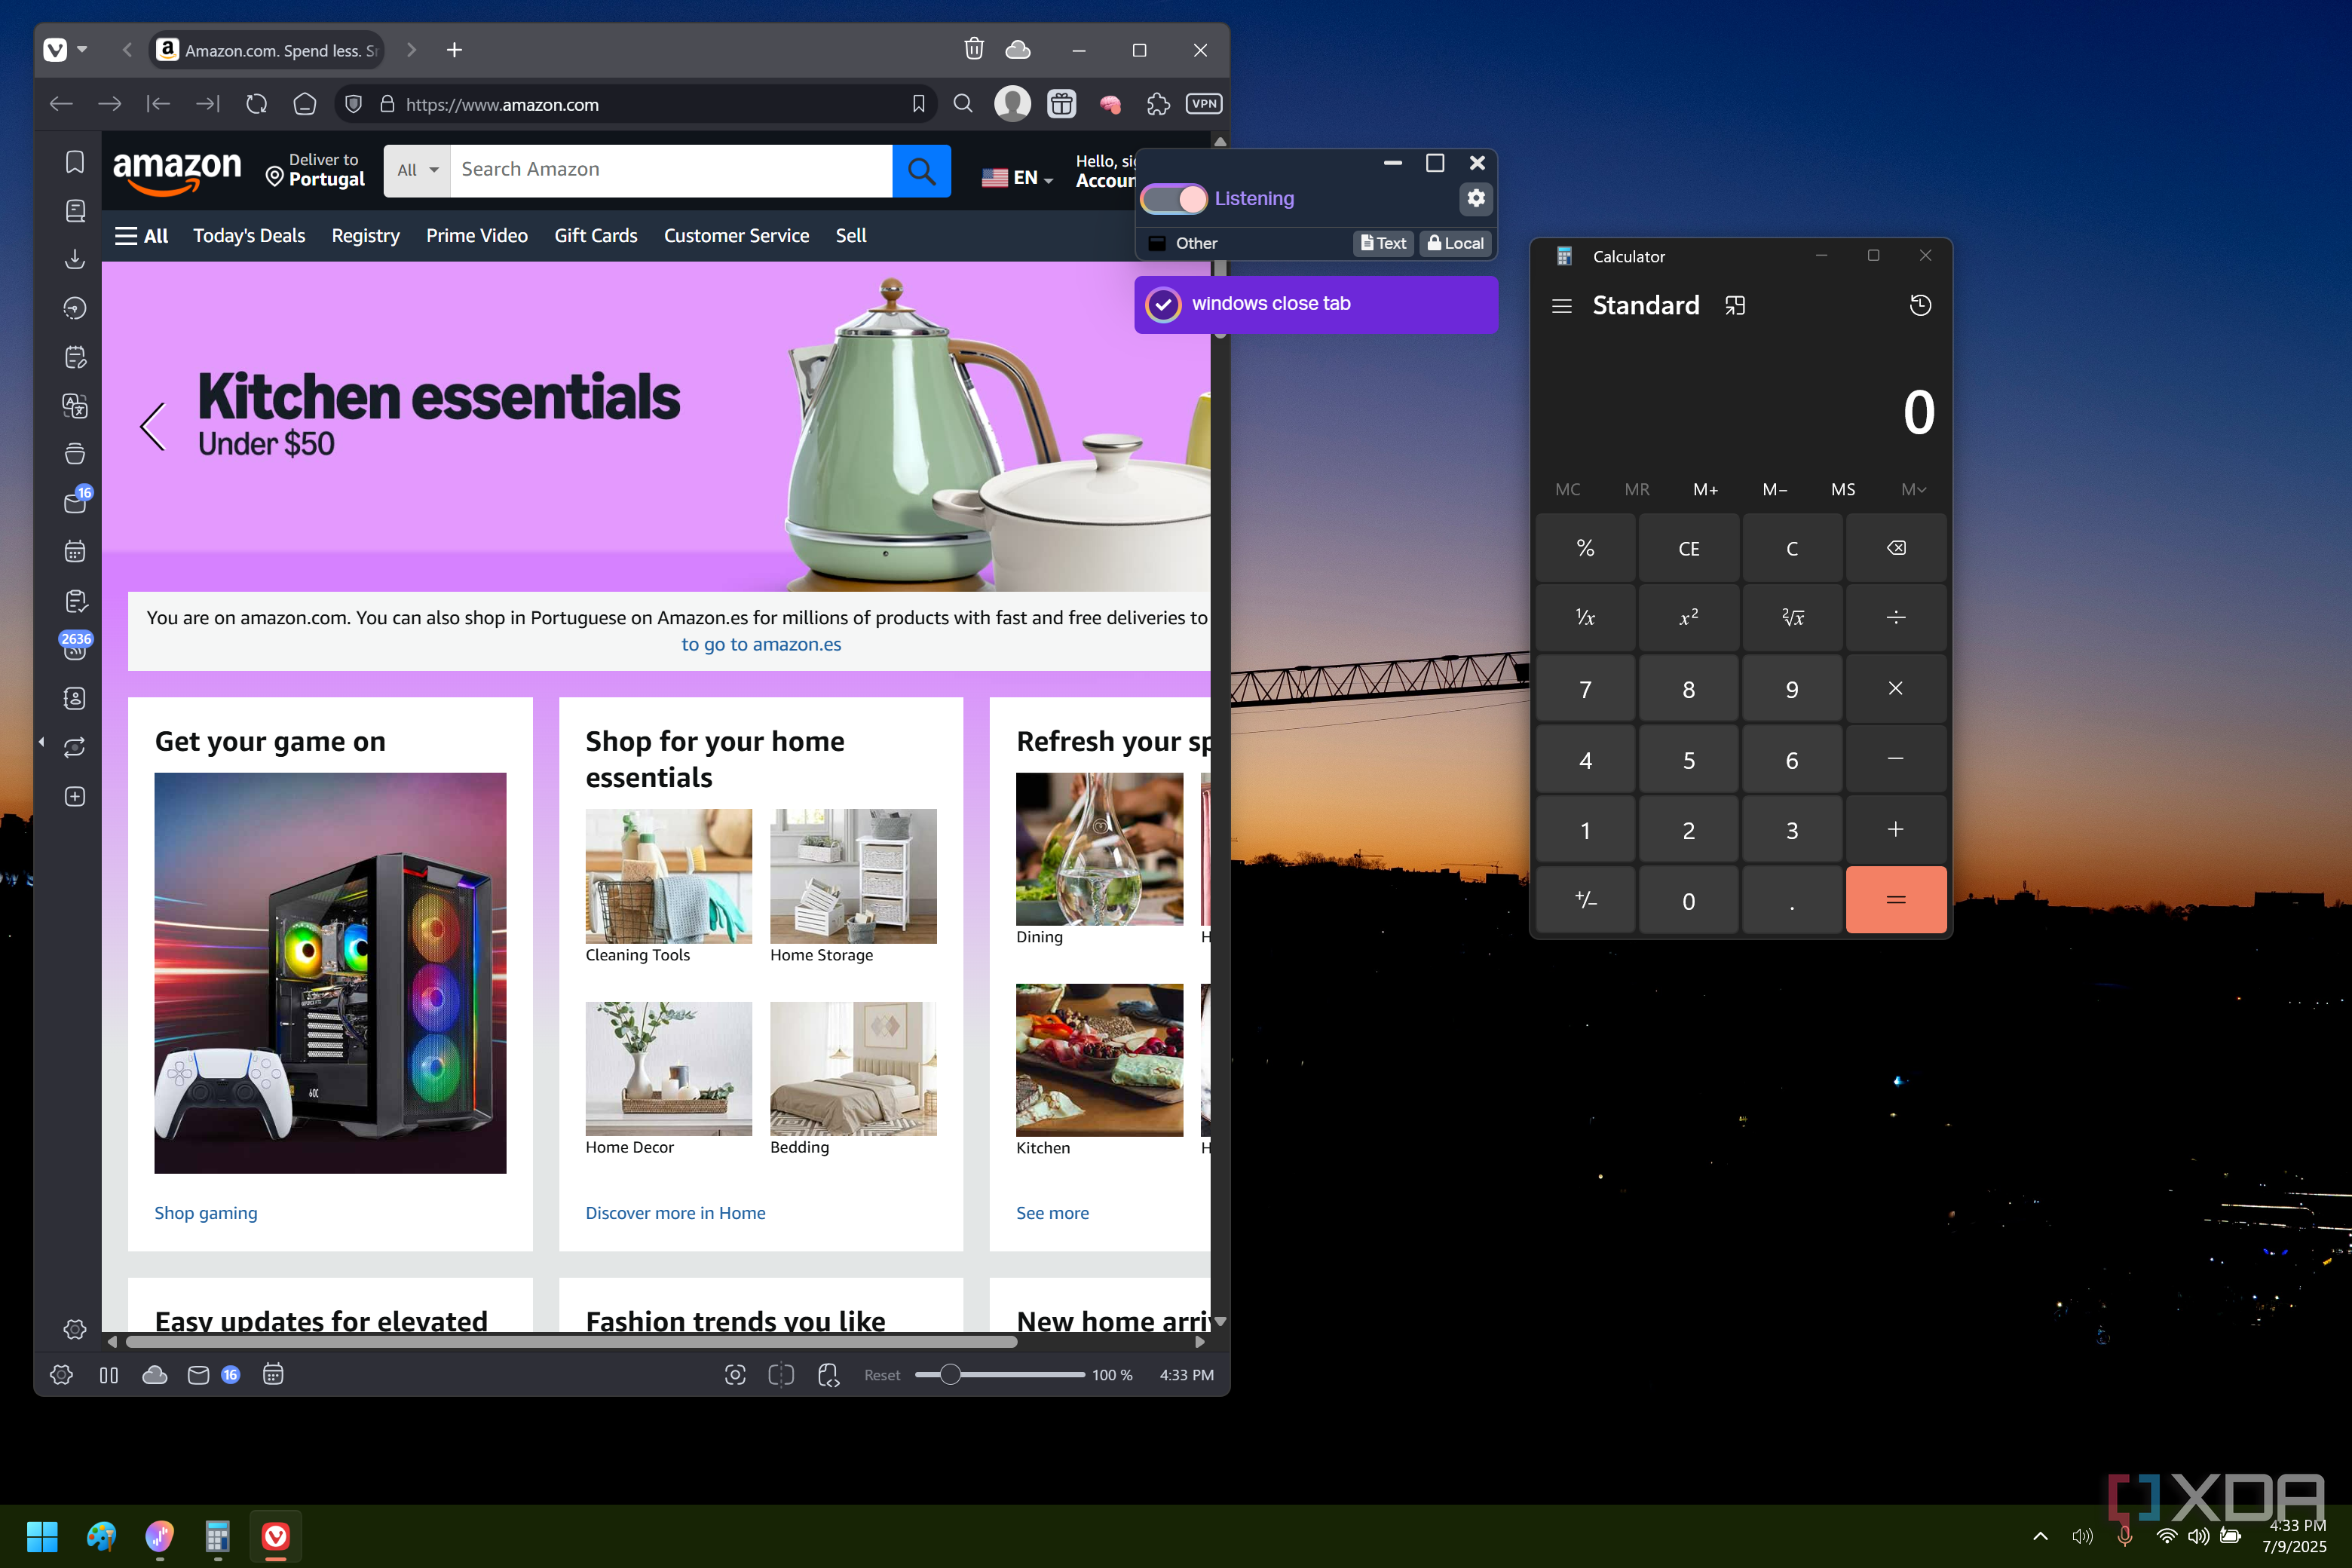Toggle the Listening switch off
The height and width of the screenshot is (1568, 2352).
coord(1174,199)
